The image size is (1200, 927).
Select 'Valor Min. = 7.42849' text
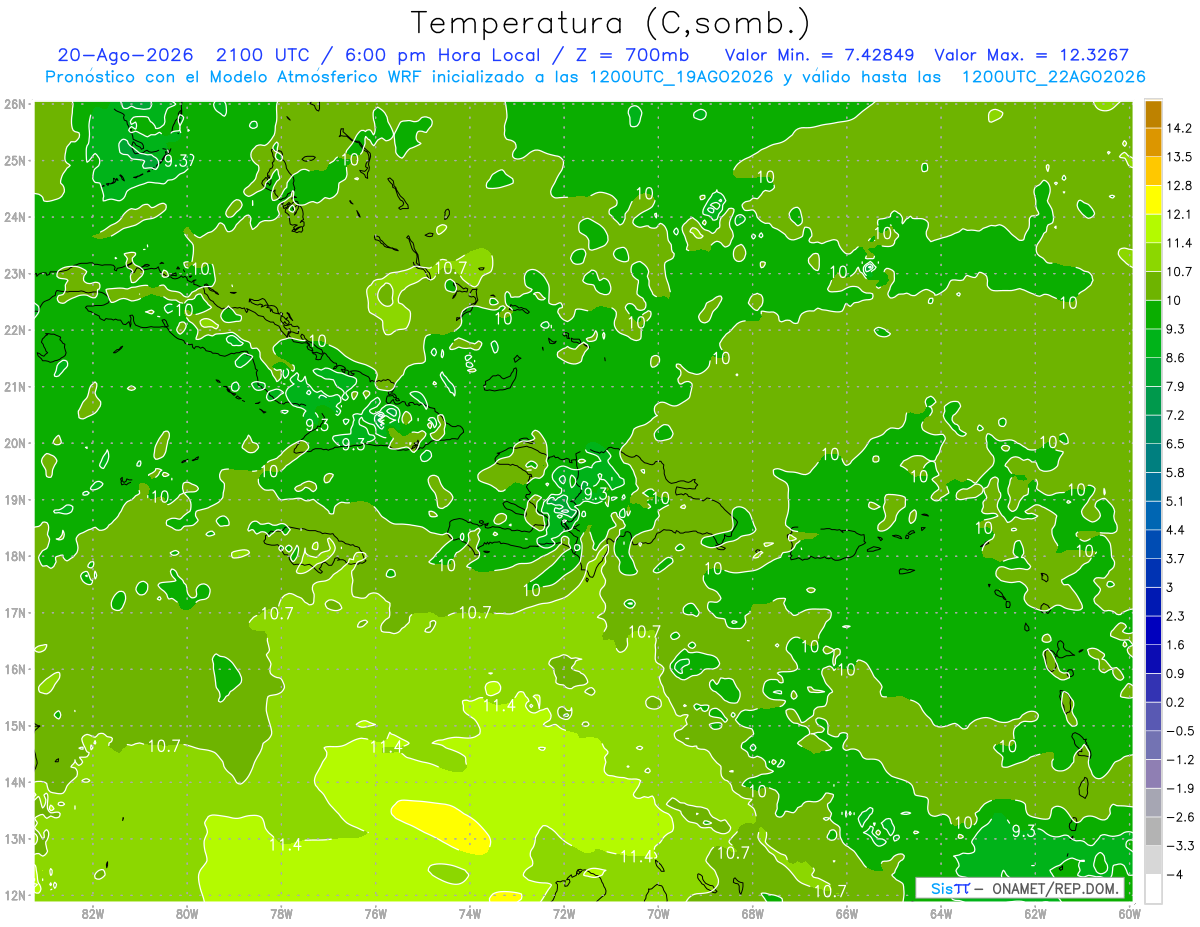(820, 54)
